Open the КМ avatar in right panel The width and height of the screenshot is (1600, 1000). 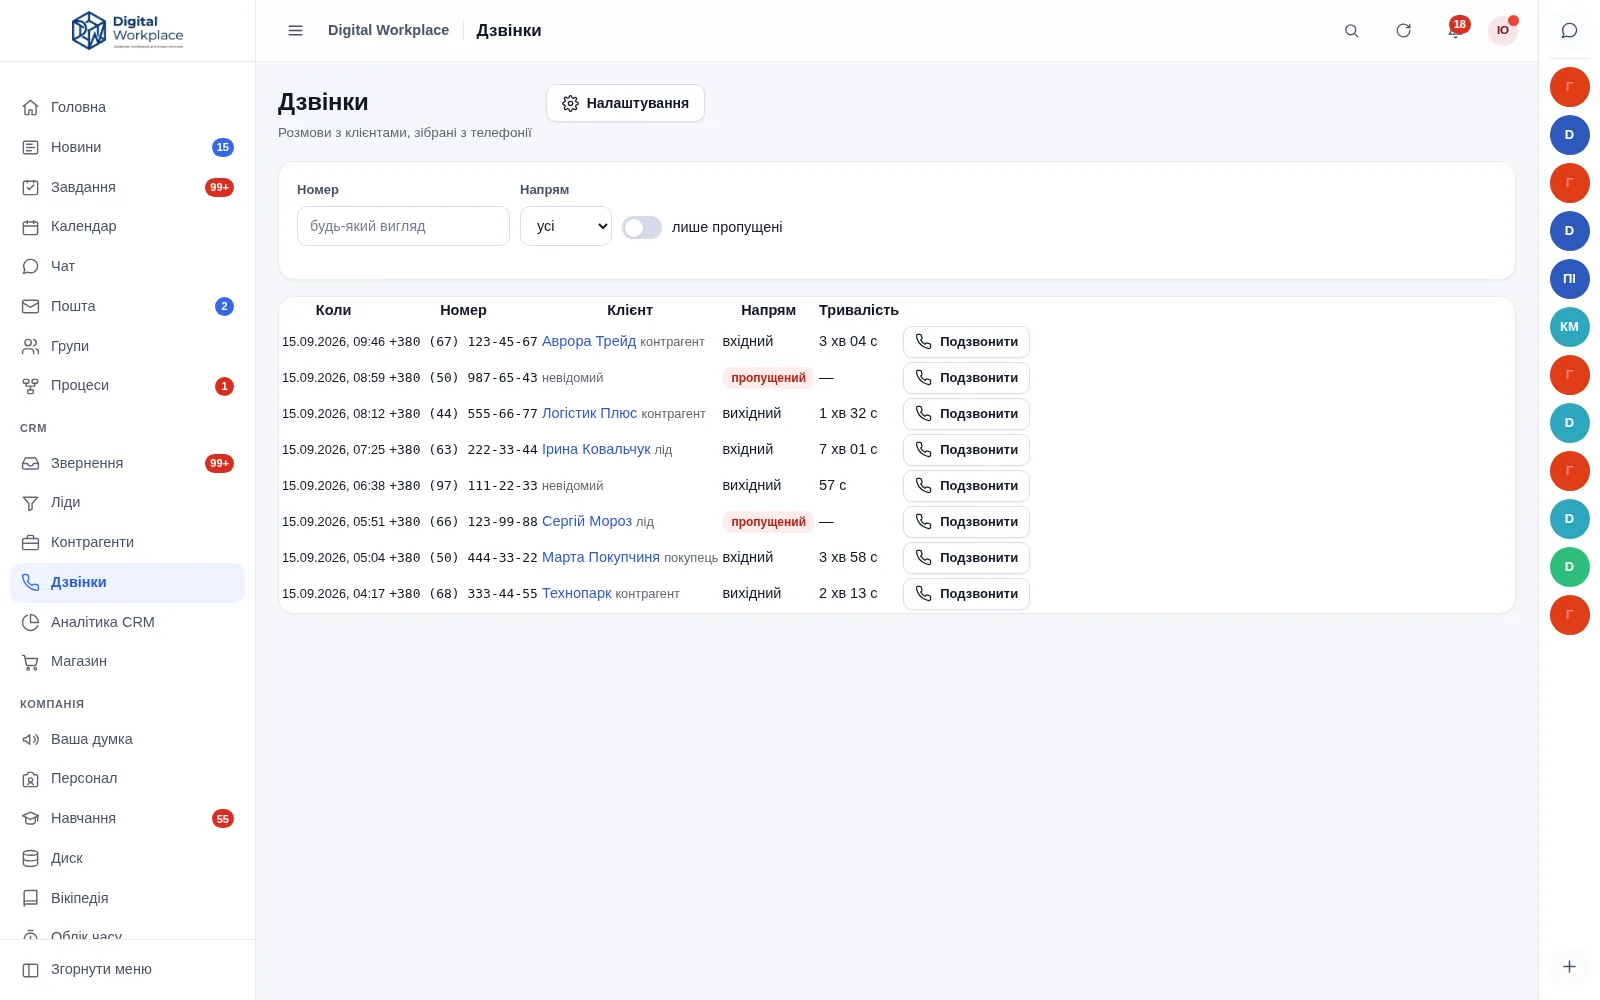pos(1569,327)
